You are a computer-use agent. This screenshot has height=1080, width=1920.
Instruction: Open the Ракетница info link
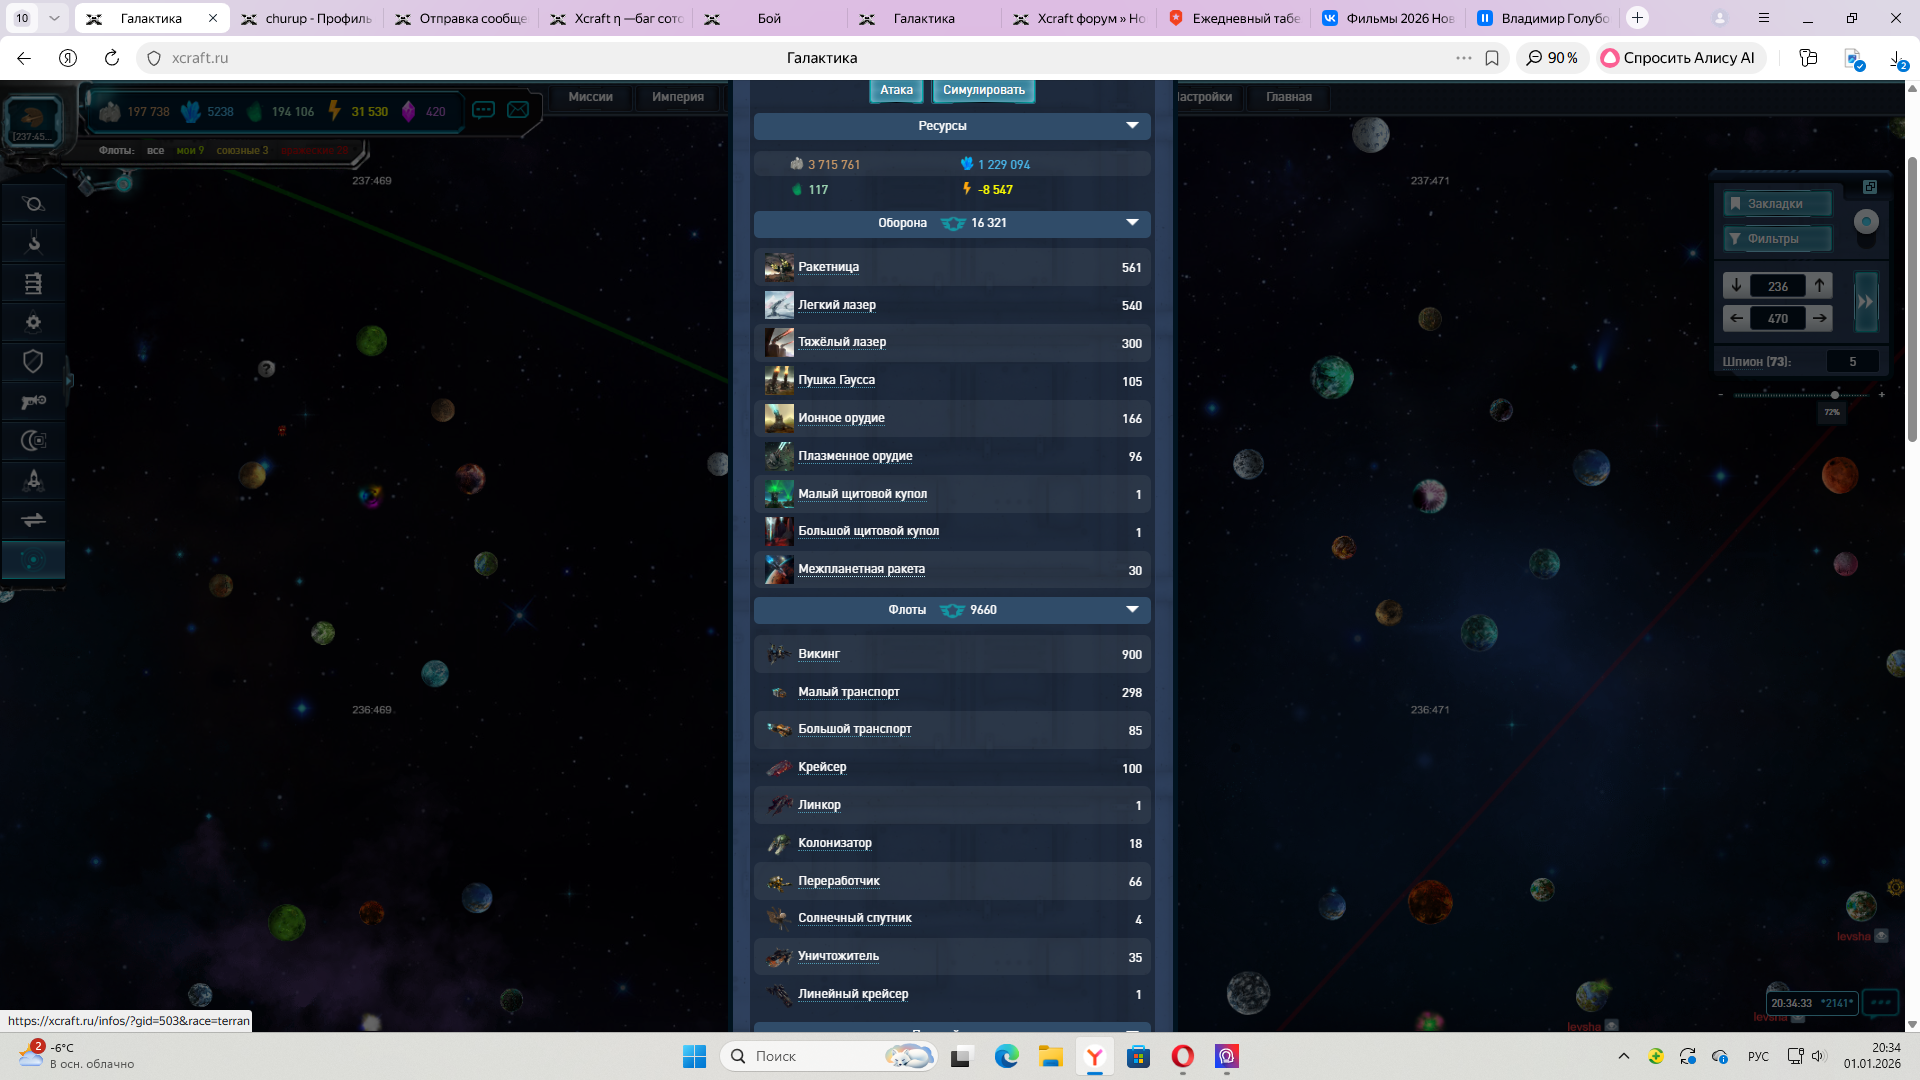click(x=828, y=267)
